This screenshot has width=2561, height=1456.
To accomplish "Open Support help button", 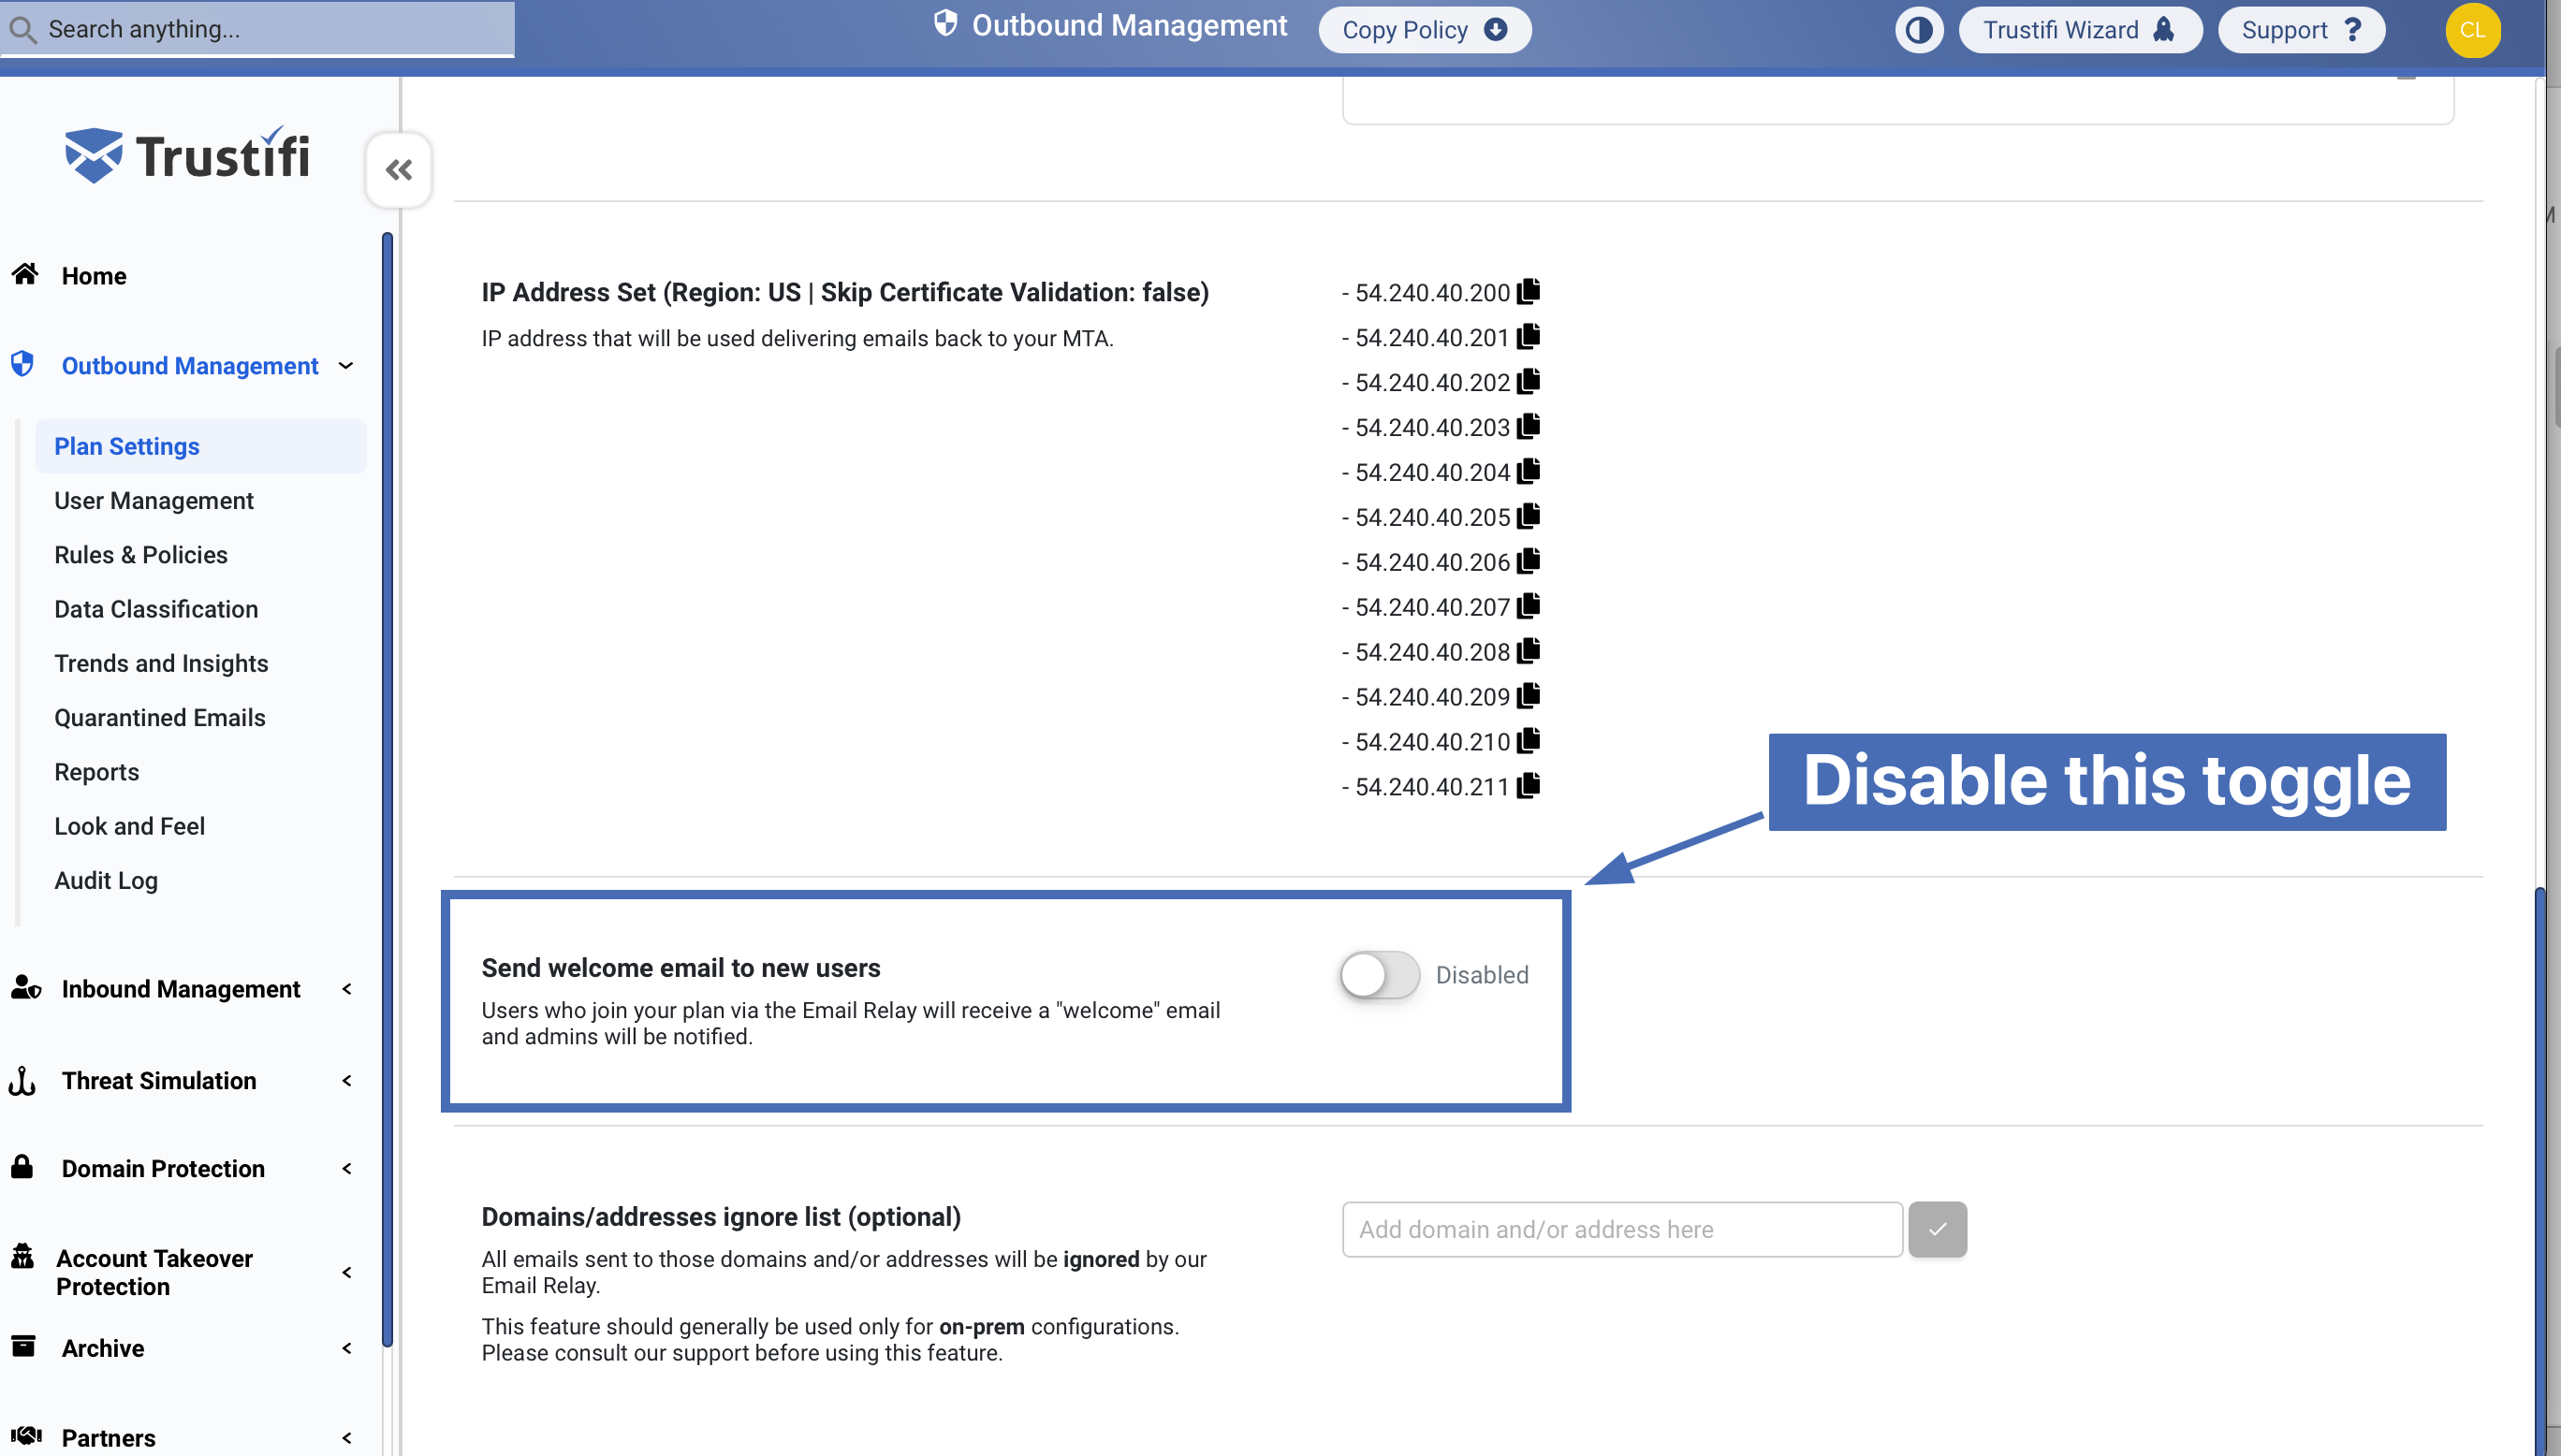I will [2301, 30].
